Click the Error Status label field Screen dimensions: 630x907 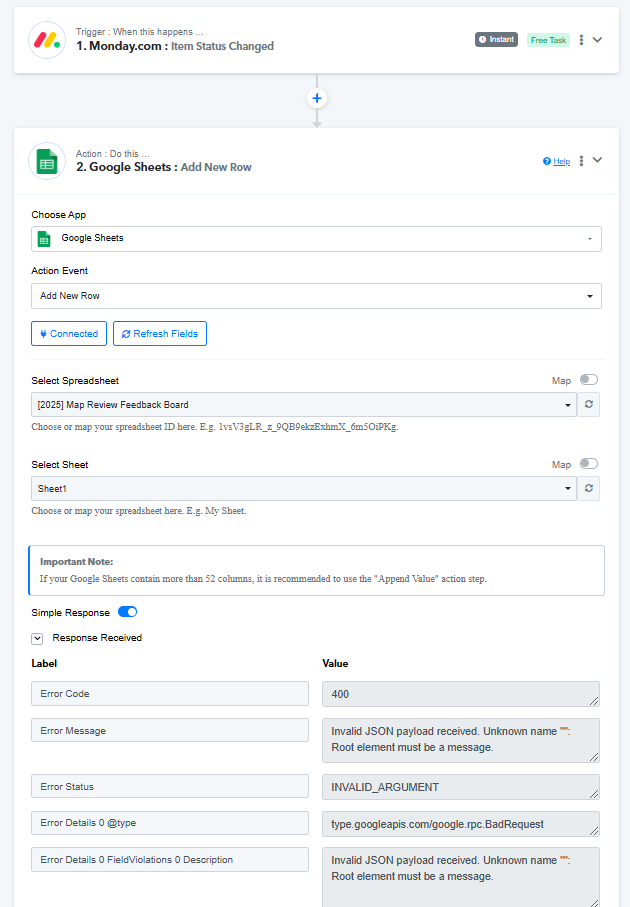coord(170,787)
